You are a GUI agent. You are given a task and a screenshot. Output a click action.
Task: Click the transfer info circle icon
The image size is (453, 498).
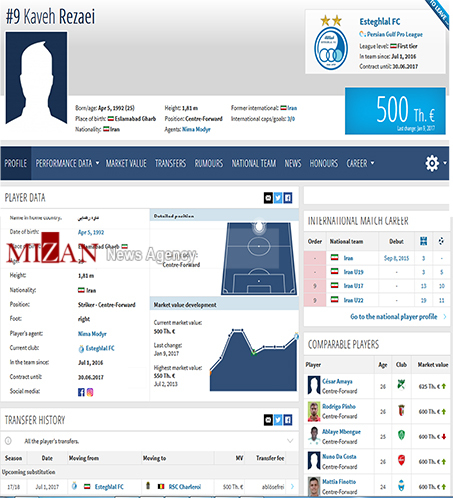tap(8, 441)
